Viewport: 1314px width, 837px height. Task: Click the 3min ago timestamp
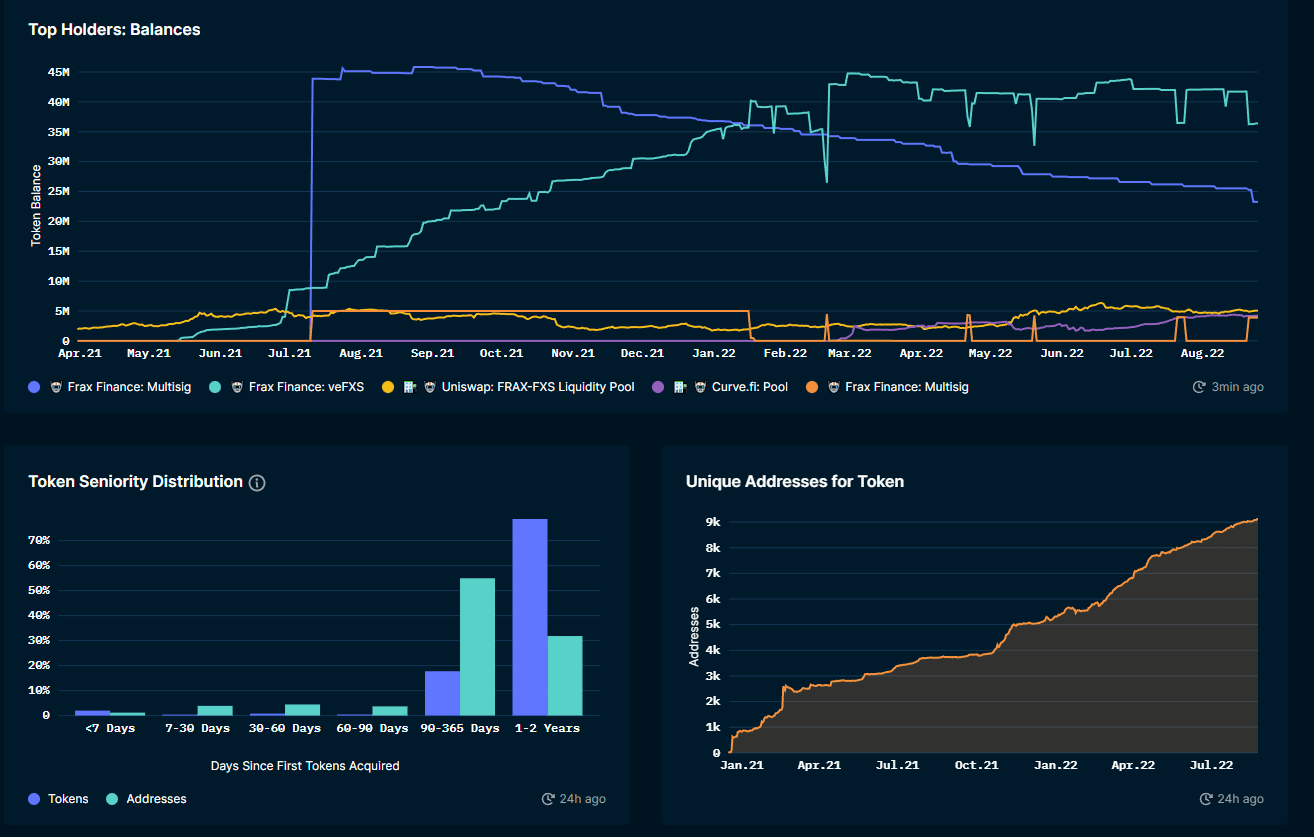tap(1237, 387)
